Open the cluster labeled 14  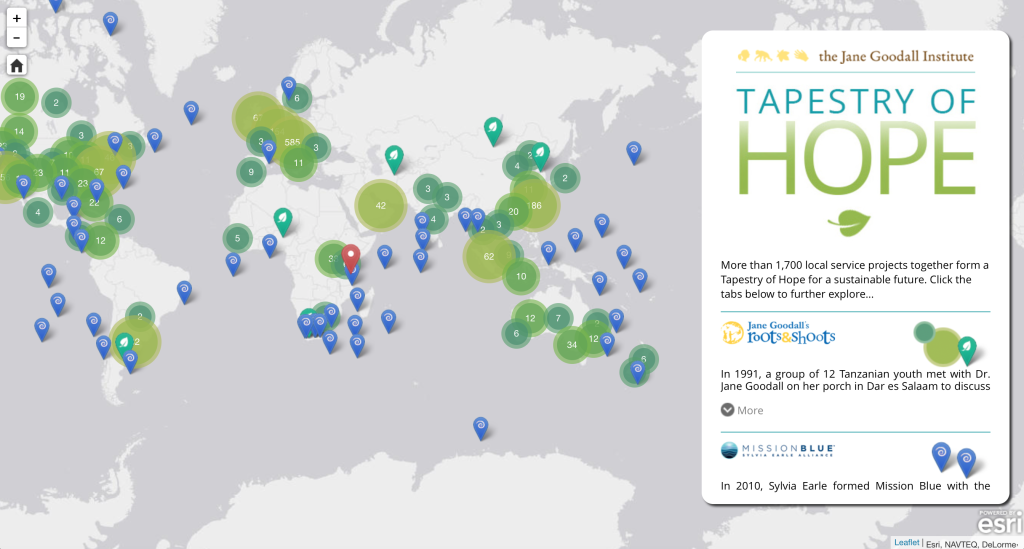[x=19, y=131]
